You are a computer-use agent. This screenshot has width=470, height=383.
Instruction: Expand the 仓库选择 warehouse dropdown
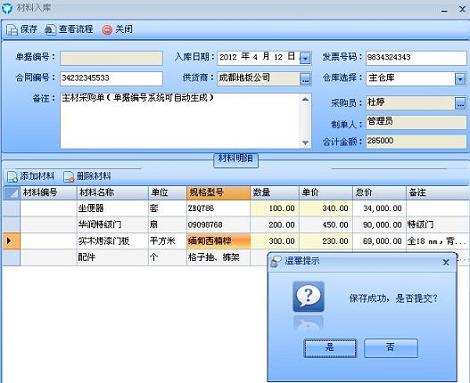[x=460, y=79]
